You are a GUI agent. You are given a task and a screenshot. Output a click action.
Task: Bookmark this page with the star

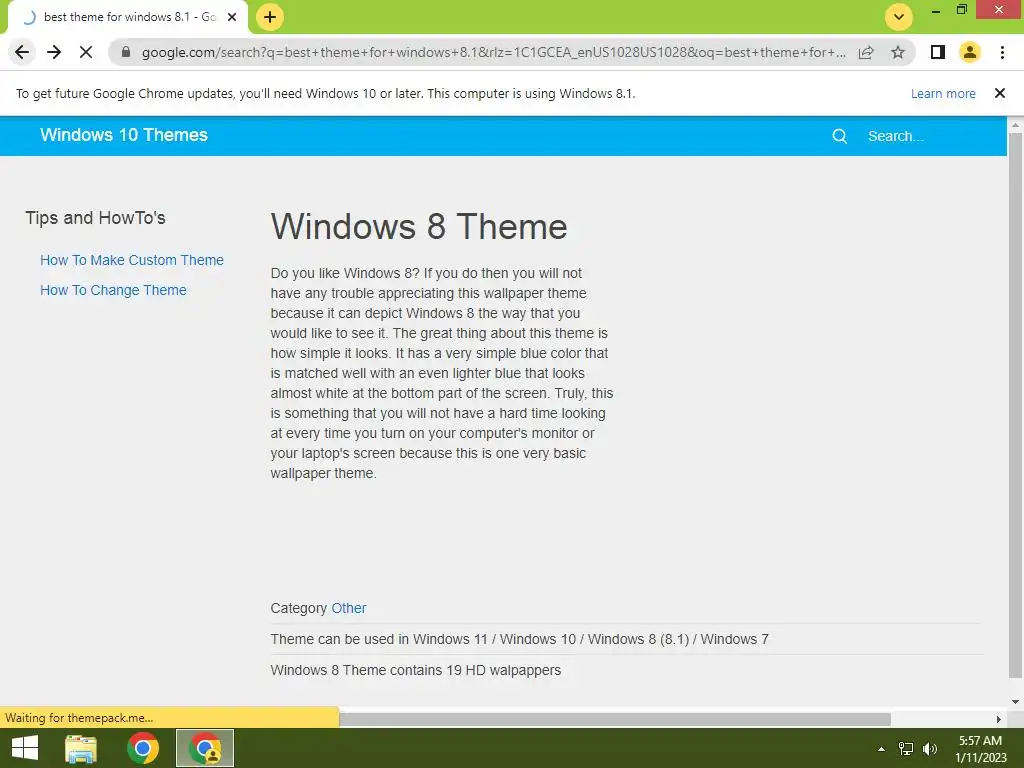[x=898, y=52]
